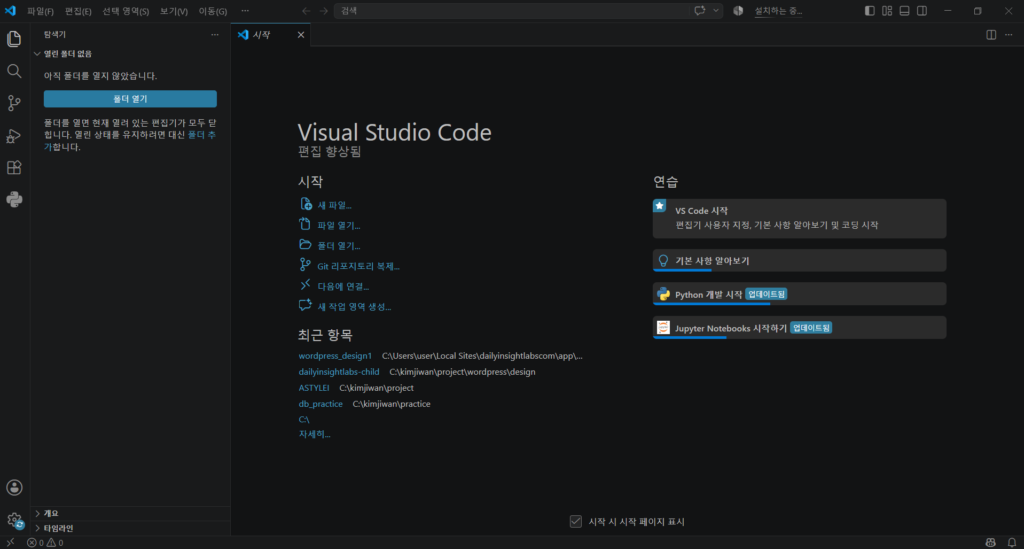
Task: Open the notifications bell icon
Action: click(x=1012, y=542)
